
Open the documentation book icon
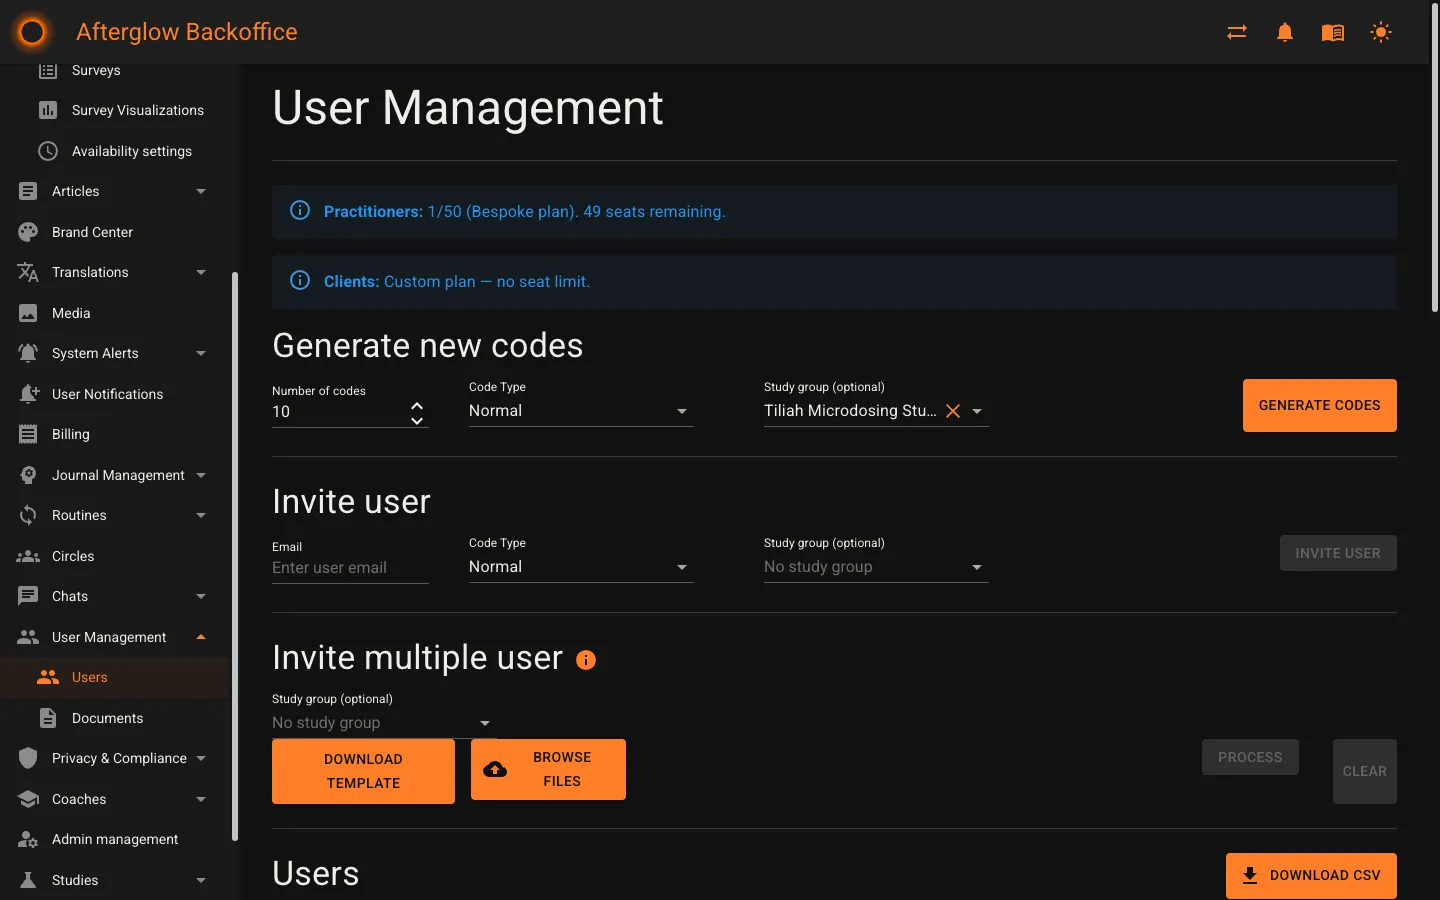(1333, 33)
